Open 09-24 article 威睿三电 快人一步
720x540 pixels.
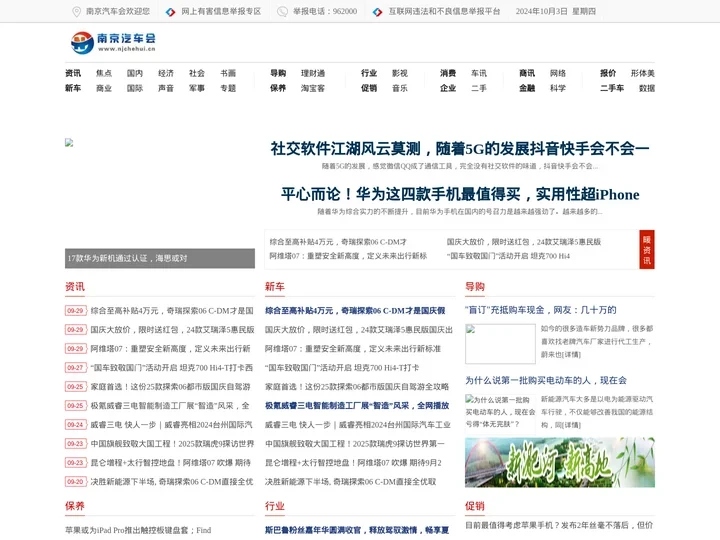[x=171, y=425]
